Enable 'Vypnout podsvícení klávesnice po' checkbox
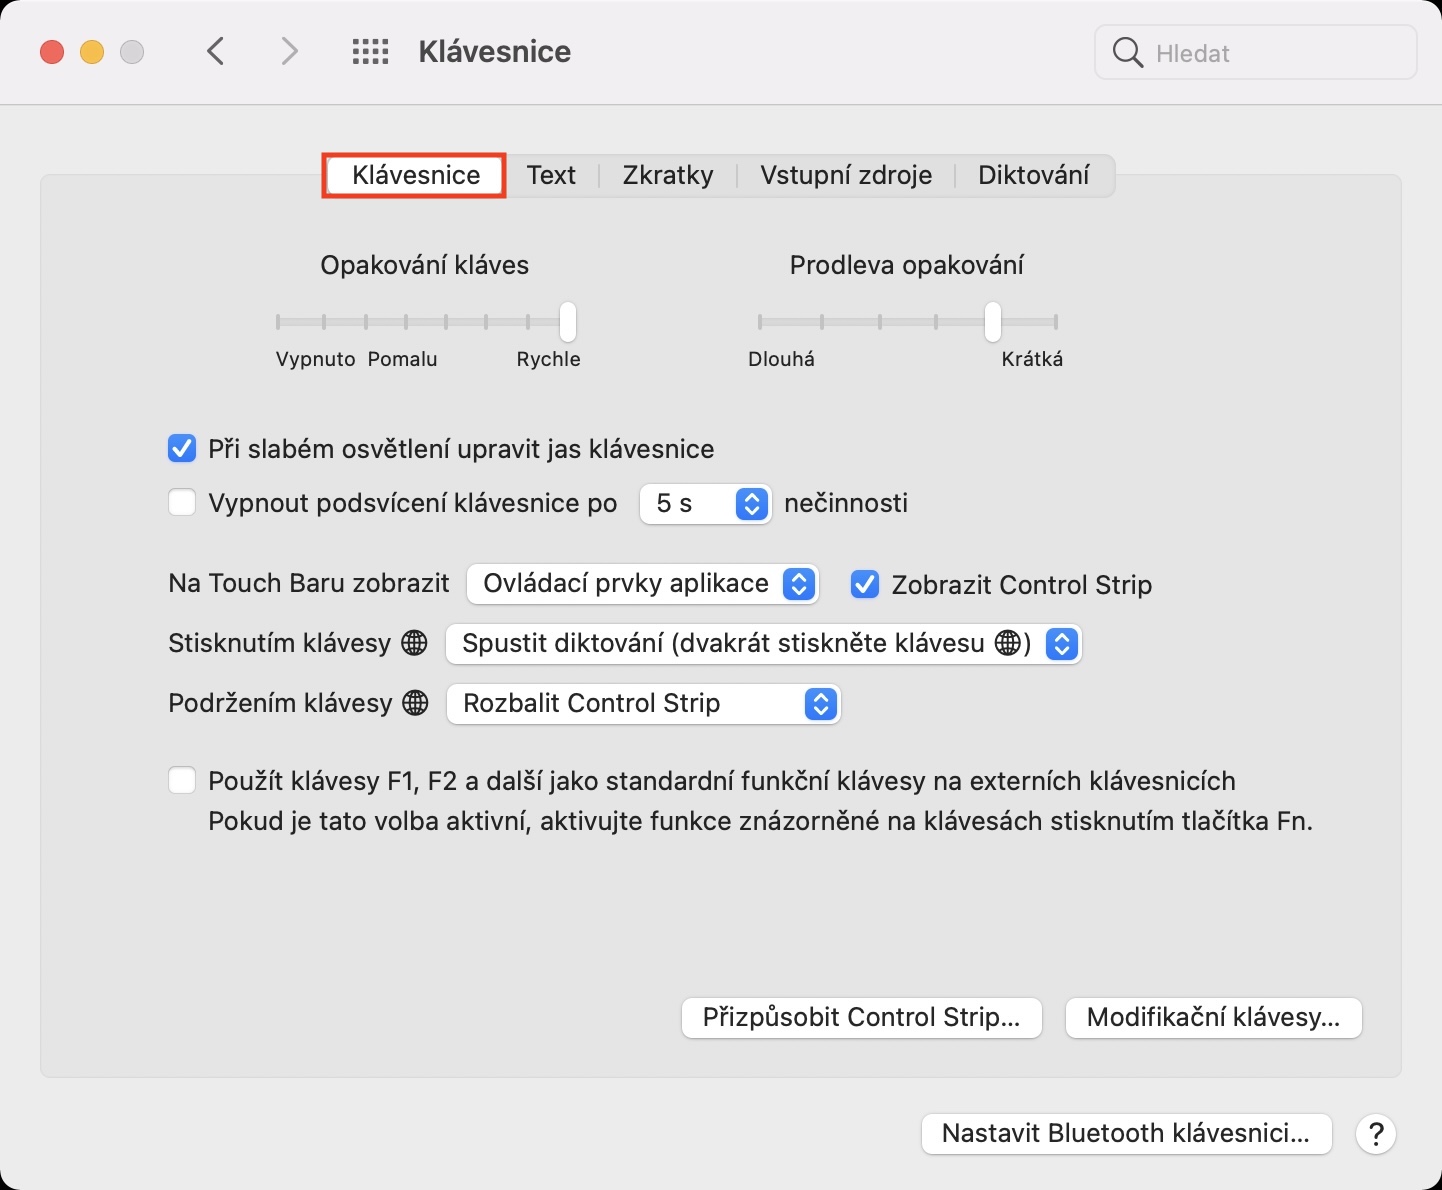 click(x=182, y=502)
